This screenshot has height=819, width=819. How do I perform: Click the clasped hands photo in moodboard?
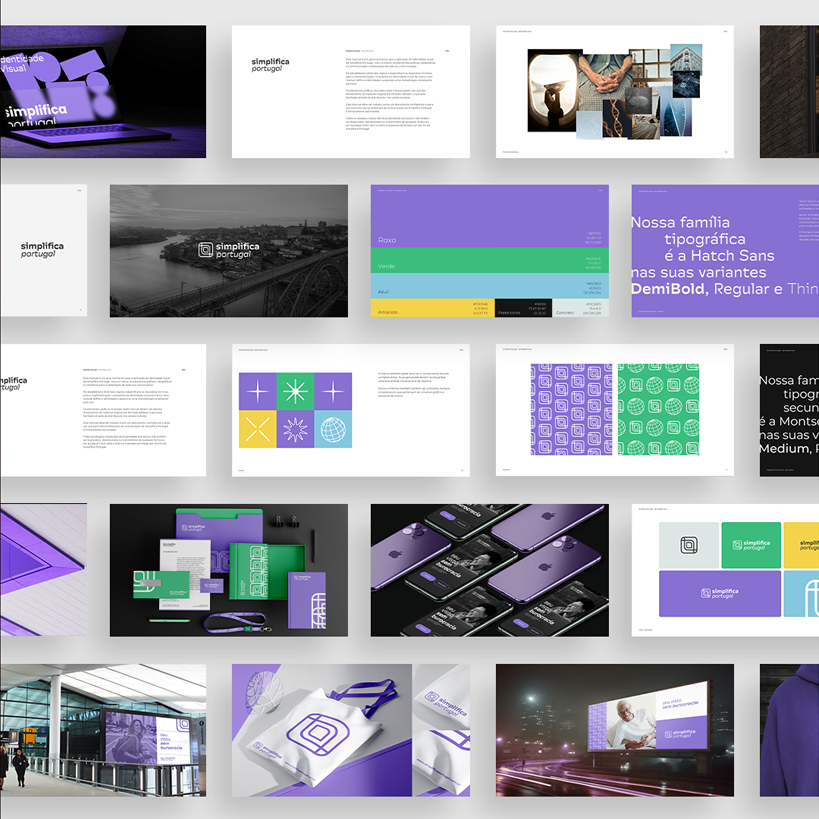[606, 77]
